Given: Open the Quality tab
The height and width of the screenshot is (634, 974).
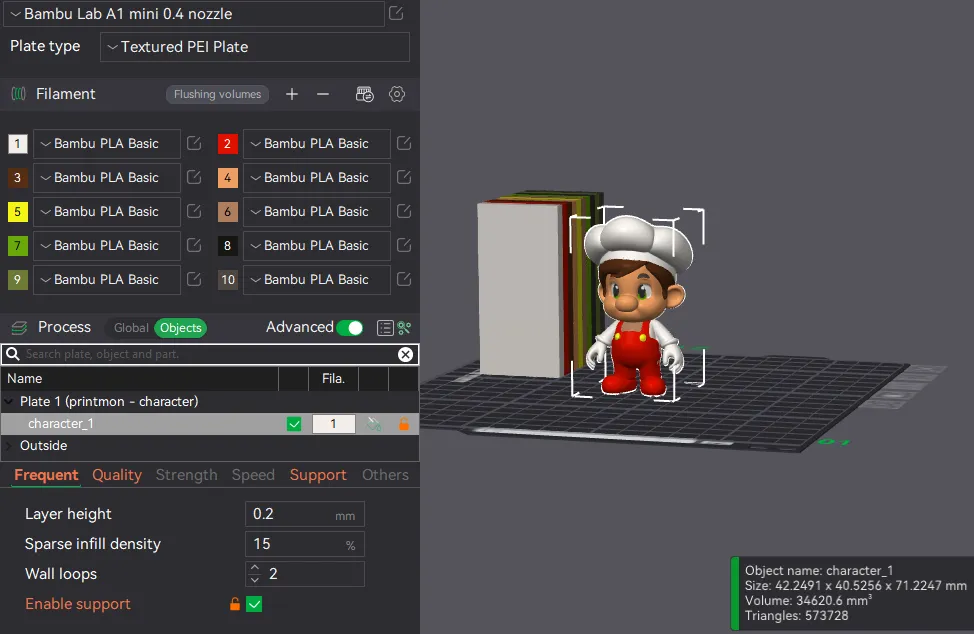Looking at the screenshot, I should click(x=117, y=475).
